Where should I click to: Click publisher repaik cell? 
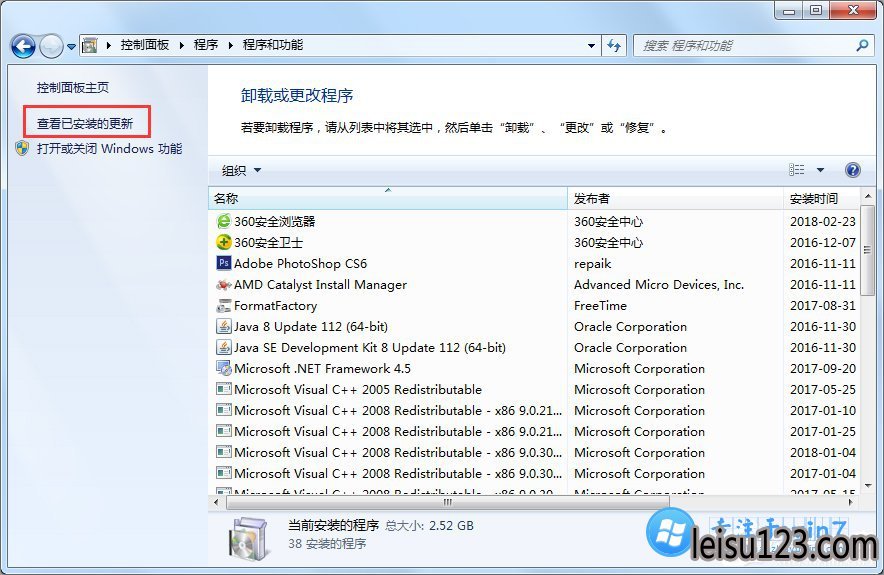point(593,264)
